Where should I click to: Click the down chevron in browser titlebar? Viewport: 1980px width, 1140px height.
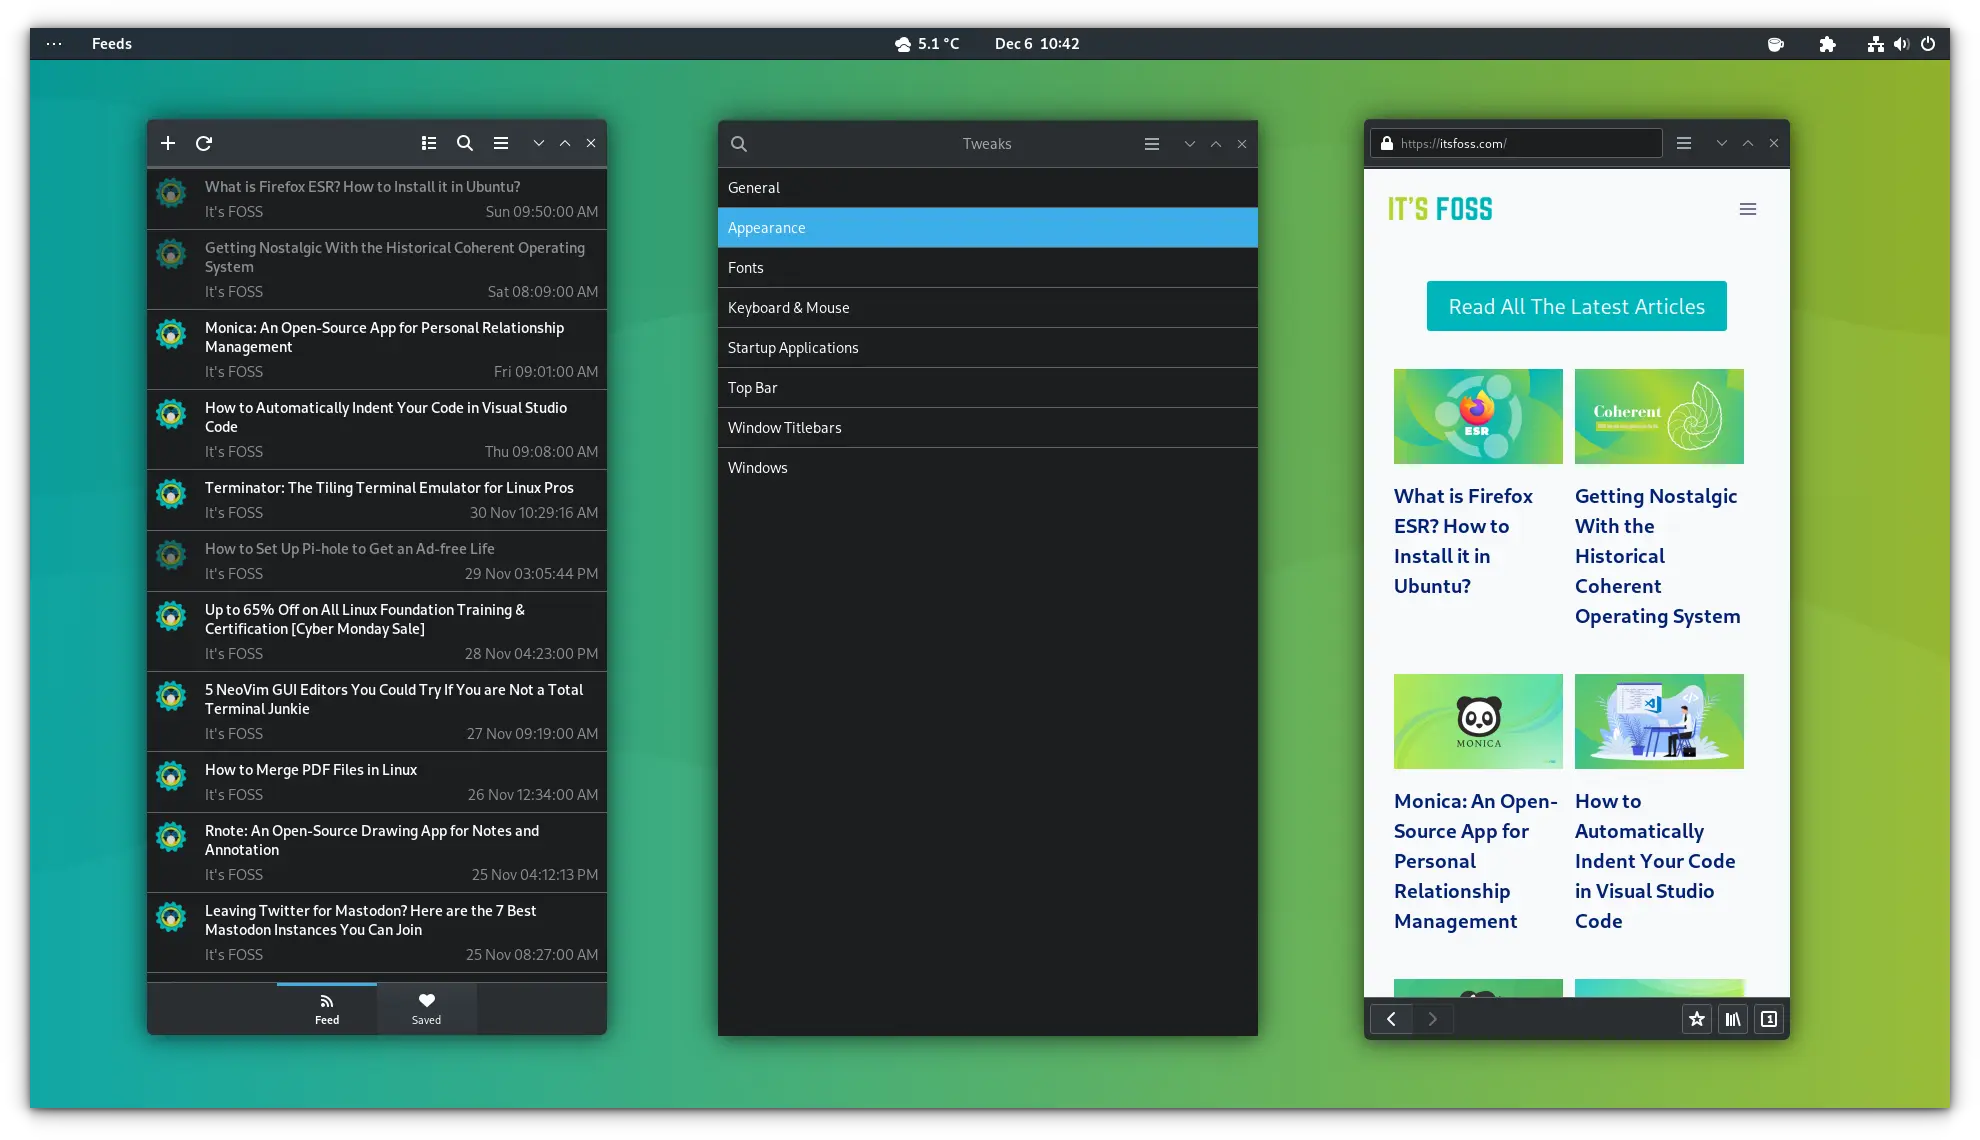tap(1722, 143)
